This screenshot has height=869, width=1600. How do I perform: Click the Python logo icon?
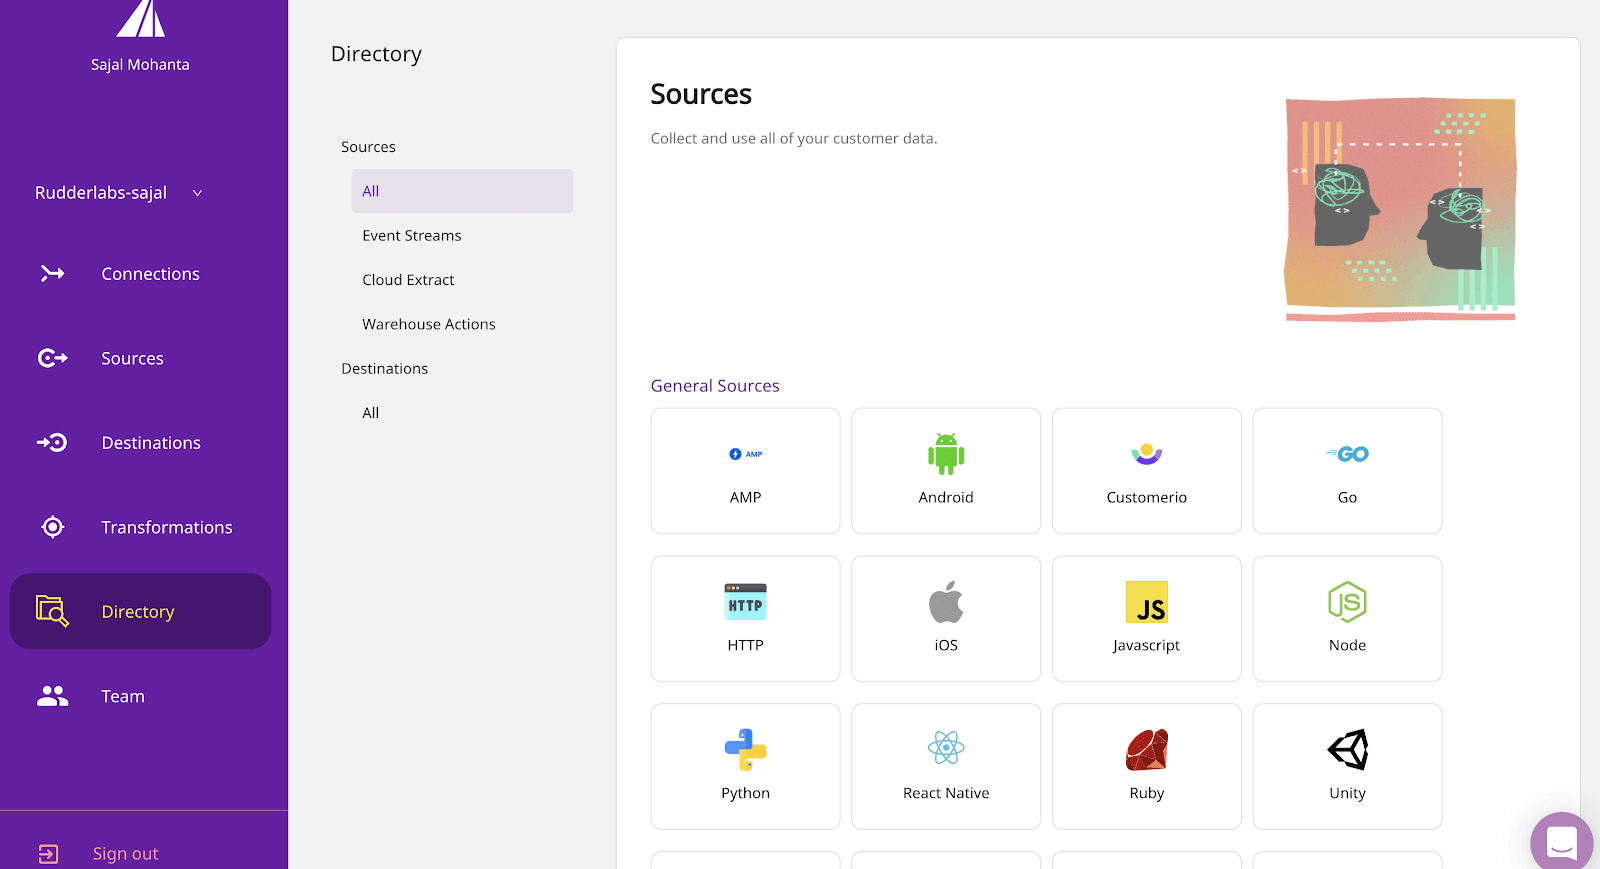pos(745,750)
